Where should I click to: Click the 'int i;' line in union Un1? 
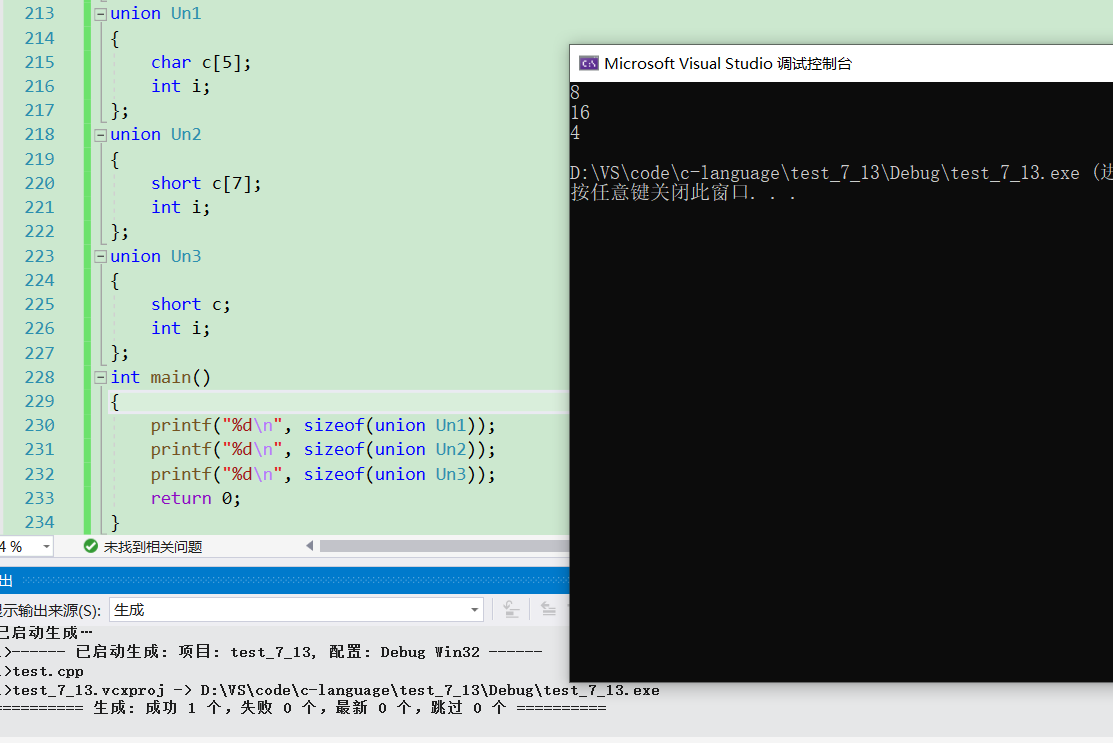tap(180, 87)
